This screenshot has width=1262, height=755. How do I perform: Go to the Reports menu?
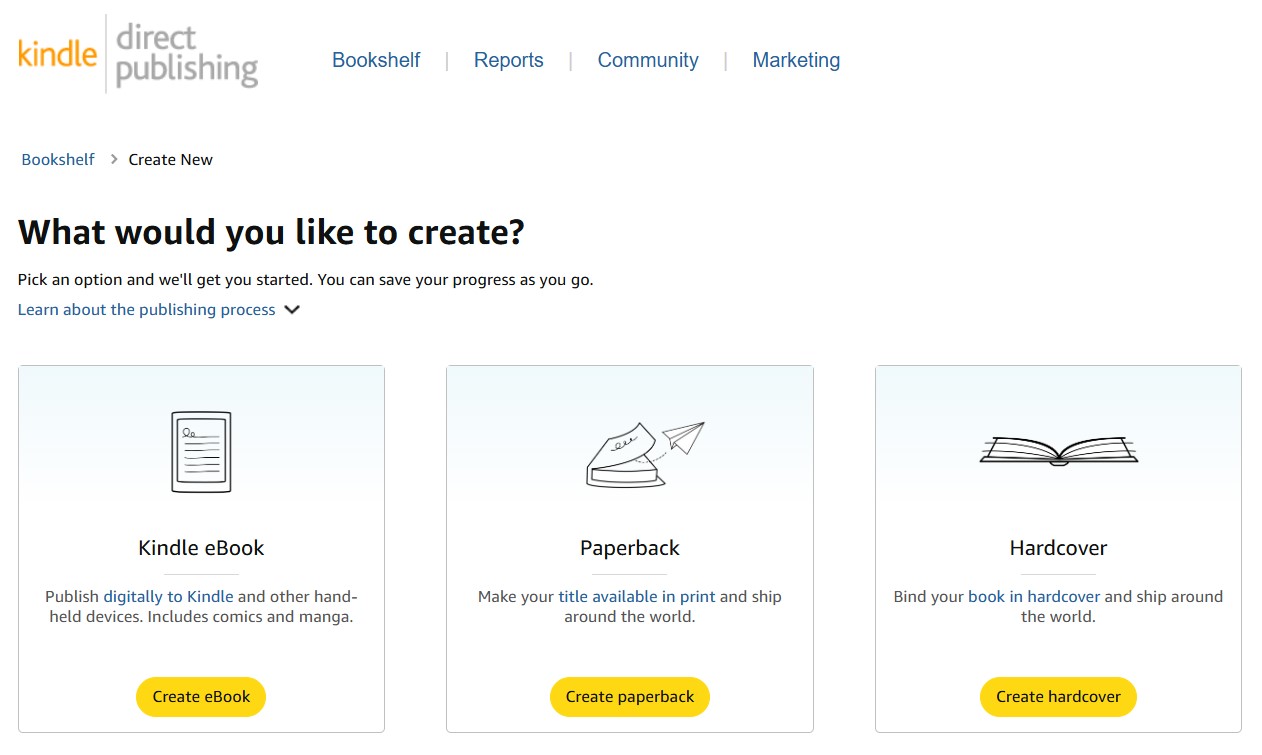(x=508, y=60)
